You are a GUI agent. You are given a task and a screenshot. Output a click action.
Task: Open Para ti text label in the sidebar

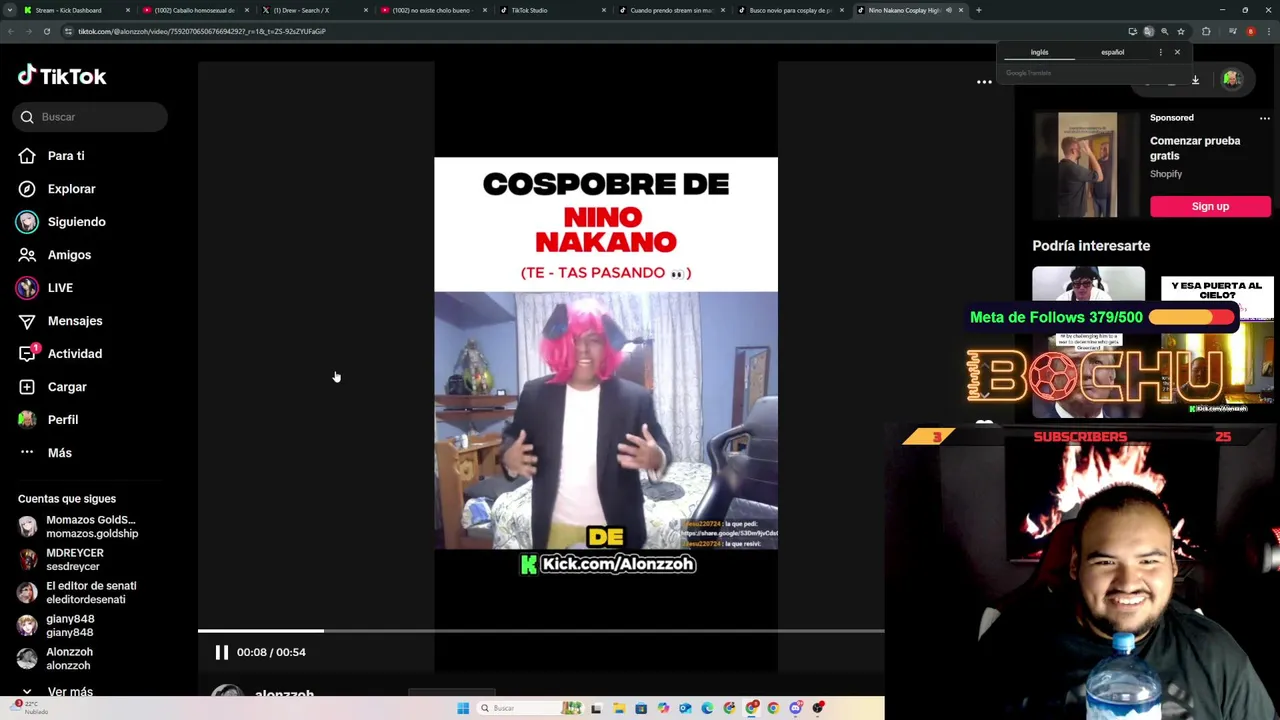tap(66, 156)
